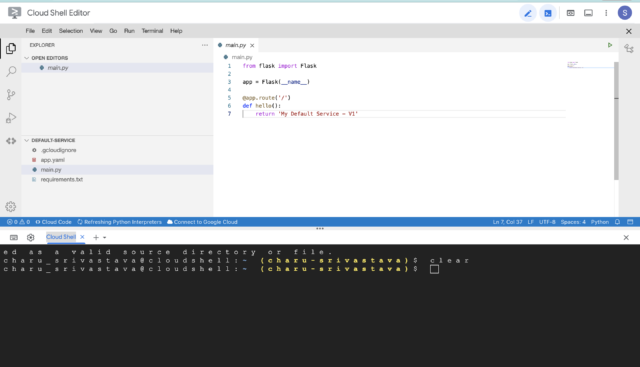Close the main.py editor tab
The width and height of the screenshot is (640, 367).
pyautogui.click(x=252, y=45)
